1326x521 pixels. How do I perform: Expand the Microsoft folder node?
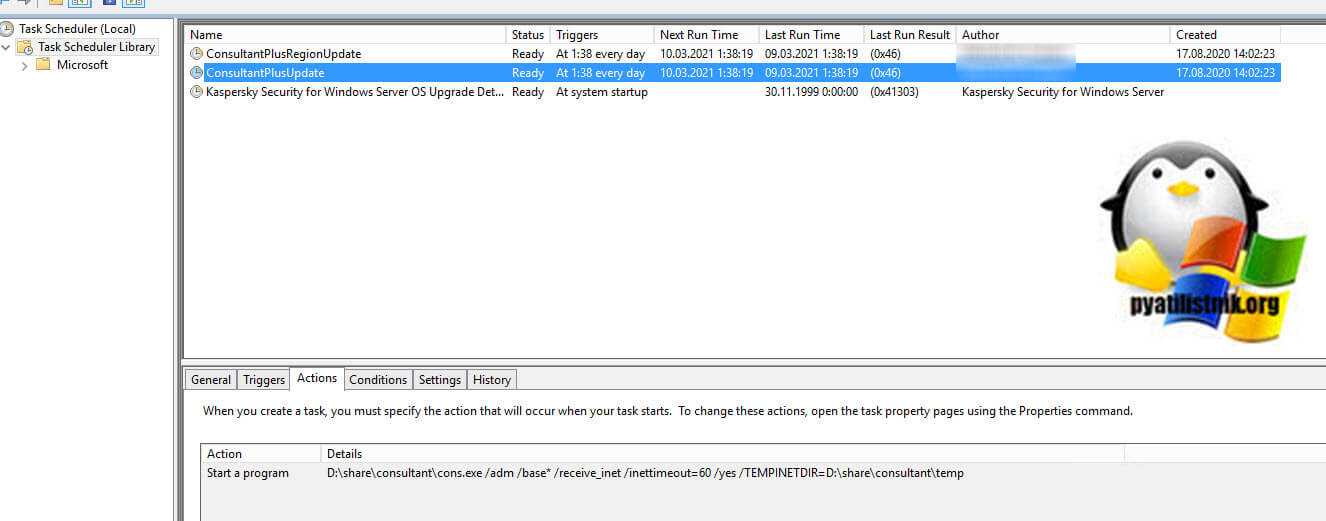(x=24, y=65)
